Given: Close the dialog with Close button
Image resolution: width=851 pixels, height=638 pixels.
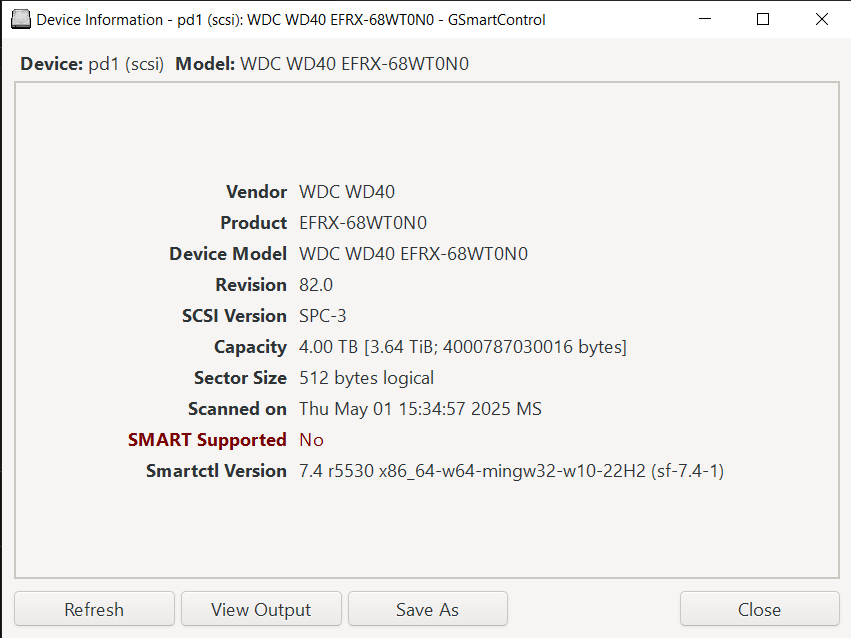Looking at the screenshot, I should point(759,609).
